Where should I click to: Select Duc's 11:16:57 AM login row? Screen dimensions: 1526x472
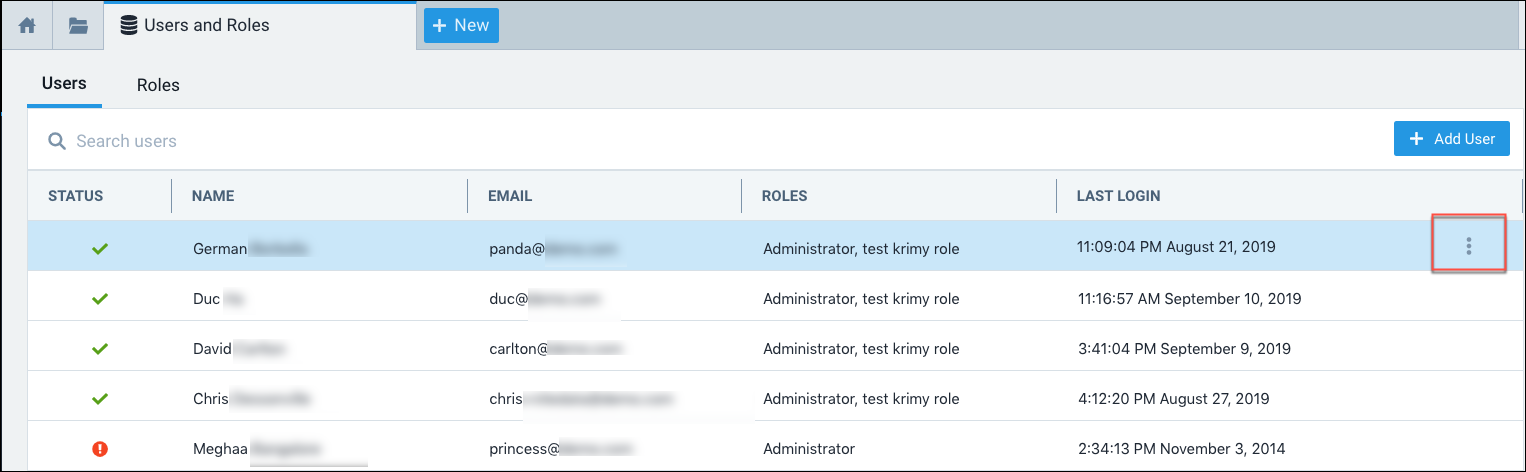(x=1188, y=298)
